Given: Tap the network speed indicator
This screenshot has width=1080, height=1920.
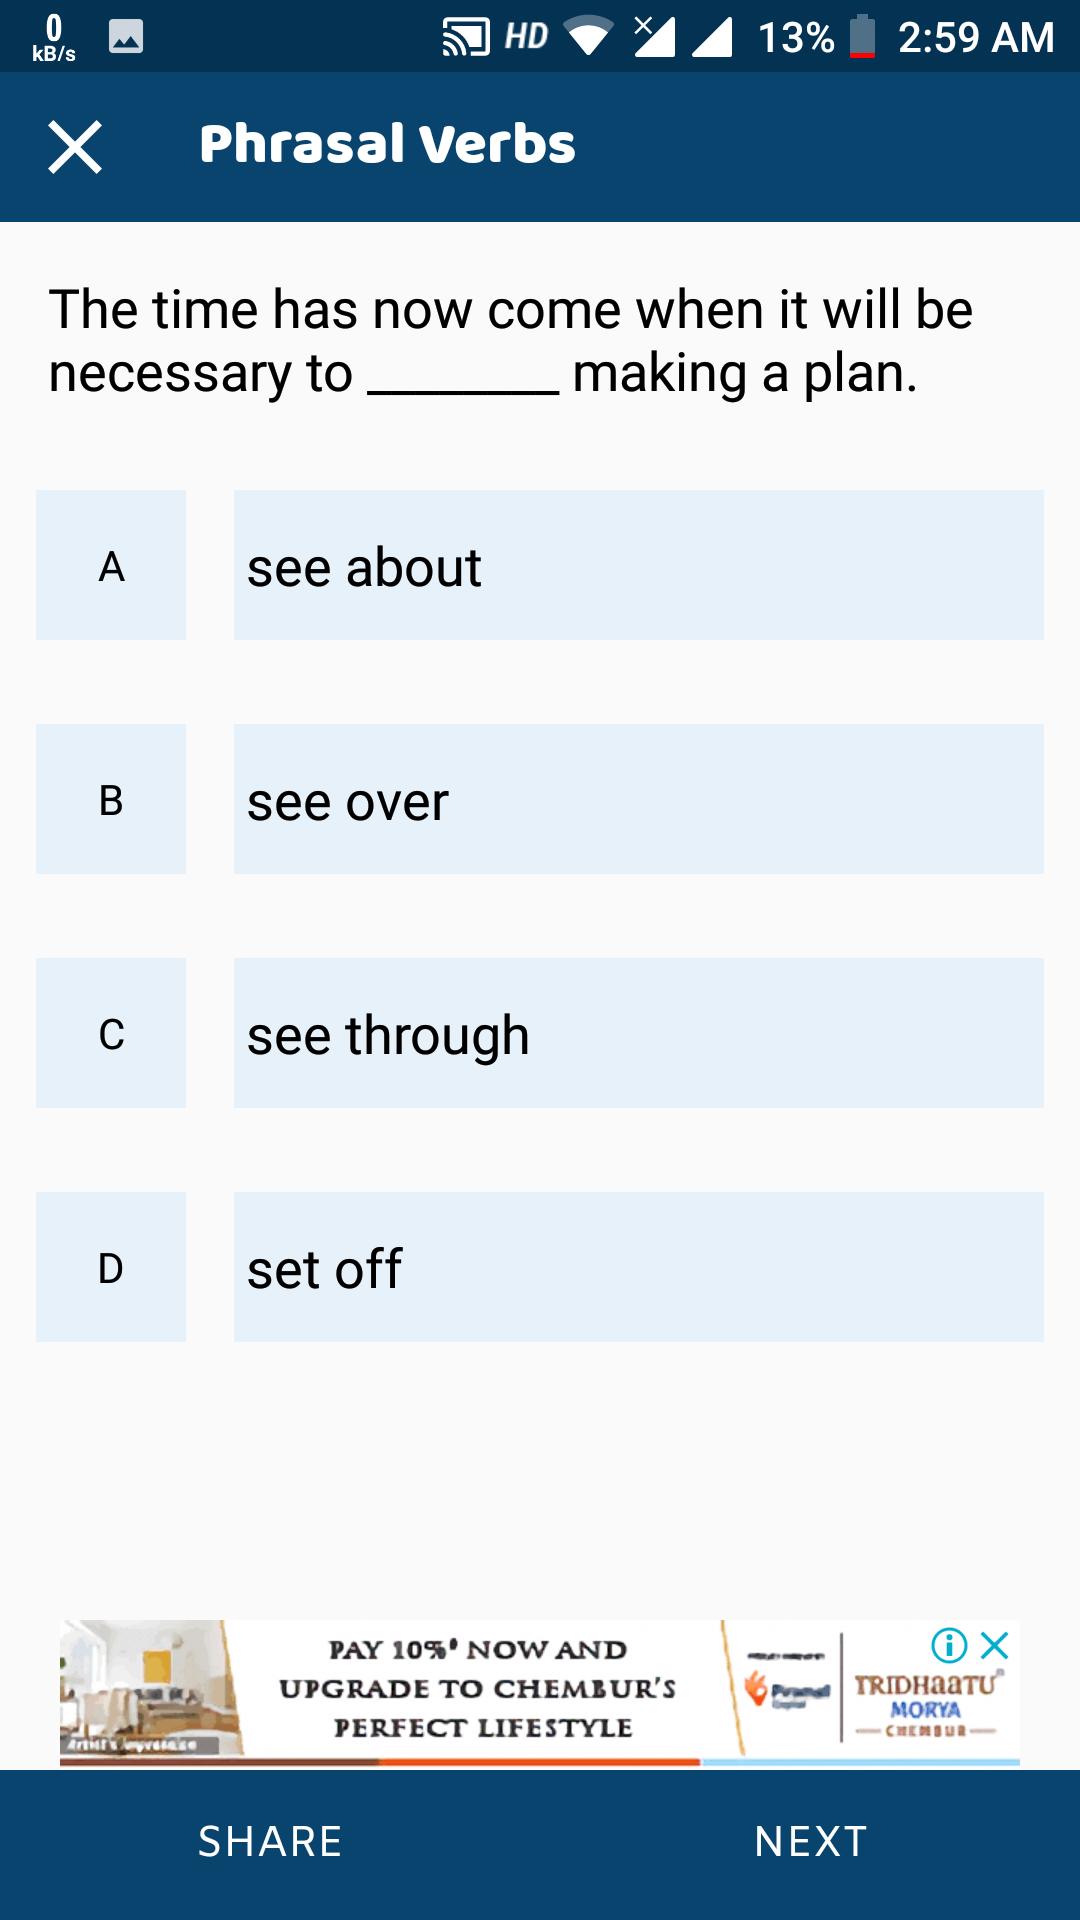Looking at the screenshot, I should (x=54, y=38).
